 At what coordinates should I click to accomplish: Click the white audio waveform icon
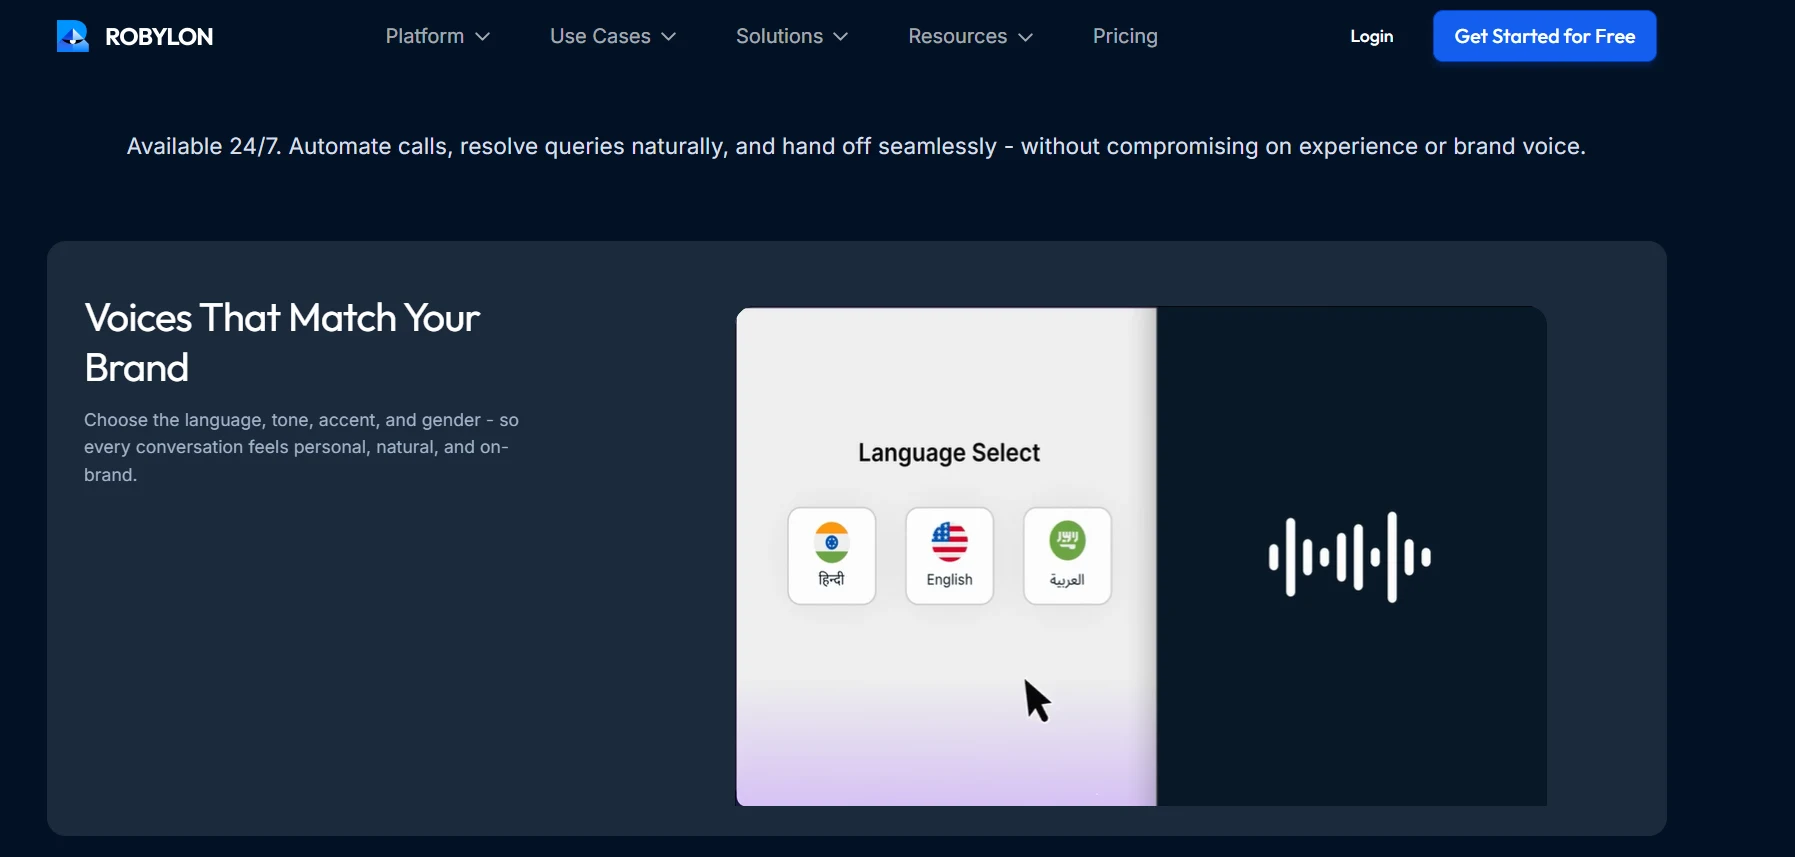pos(1350,556)
